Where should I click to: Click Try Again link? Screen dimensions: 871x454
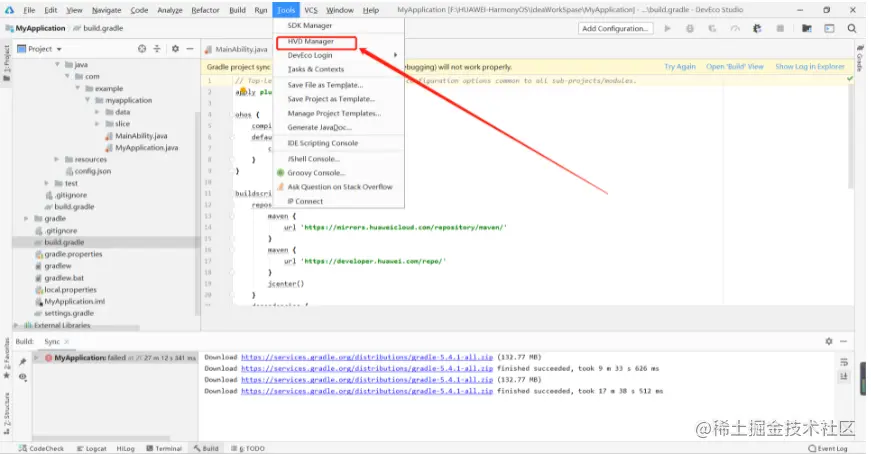[x=679, y=67]
